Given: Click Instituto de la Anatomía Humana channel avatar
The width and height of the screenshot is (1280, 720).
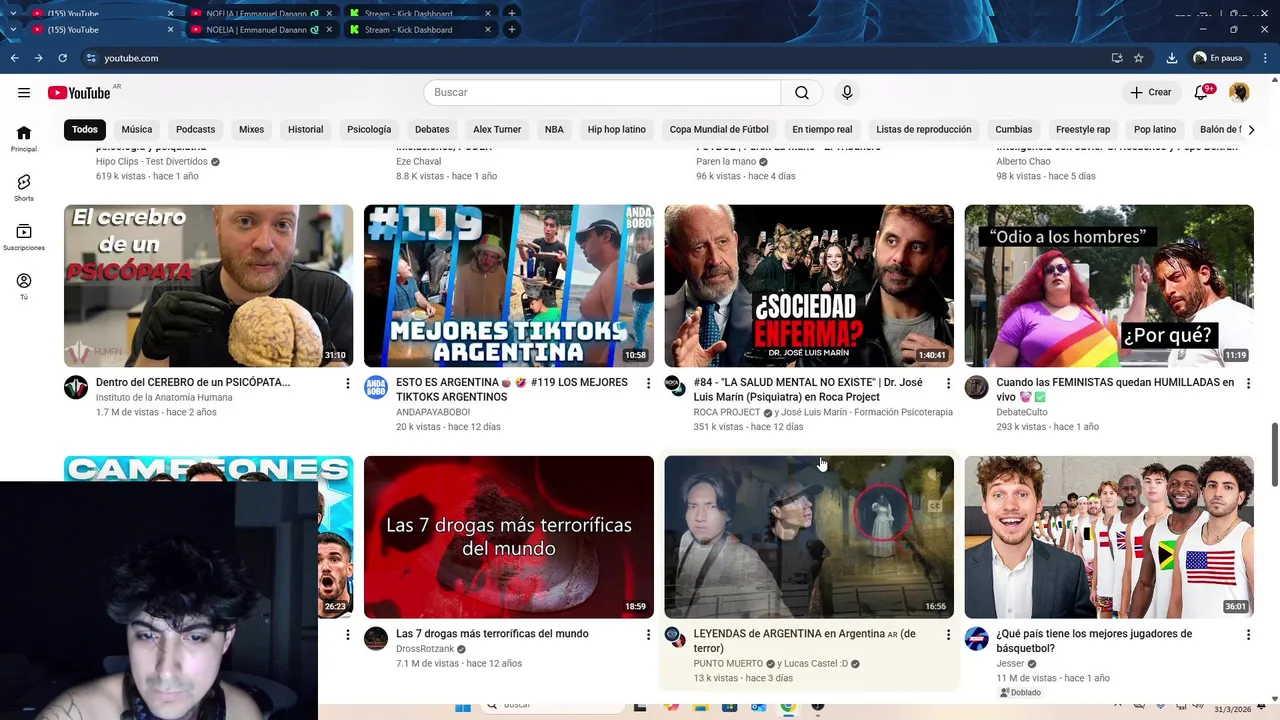Looking at the screenshot, I should click(76, 388).
